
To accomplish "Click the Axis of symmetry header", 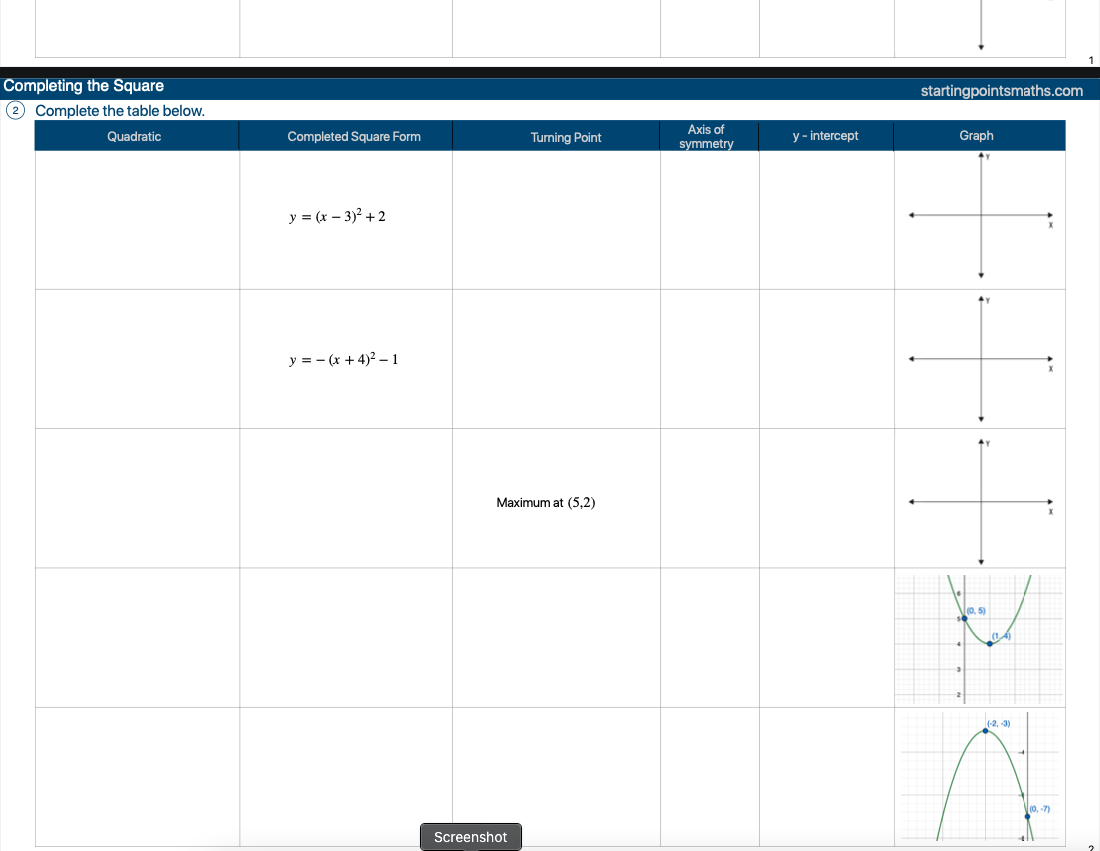I will tap(706, 137).
